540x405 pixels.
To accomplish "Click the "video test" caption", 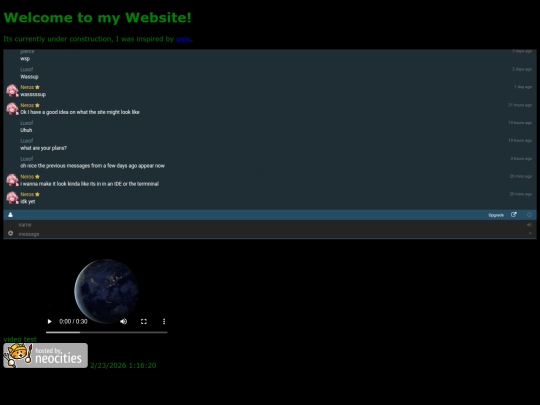I will (x=20, y=339).
